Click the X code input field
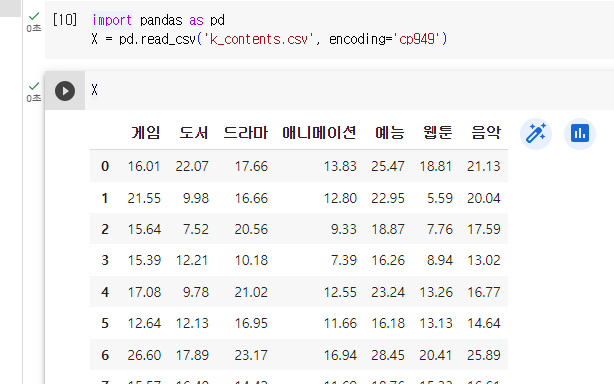This screenshot has height=384, width=614. (349, 90)
